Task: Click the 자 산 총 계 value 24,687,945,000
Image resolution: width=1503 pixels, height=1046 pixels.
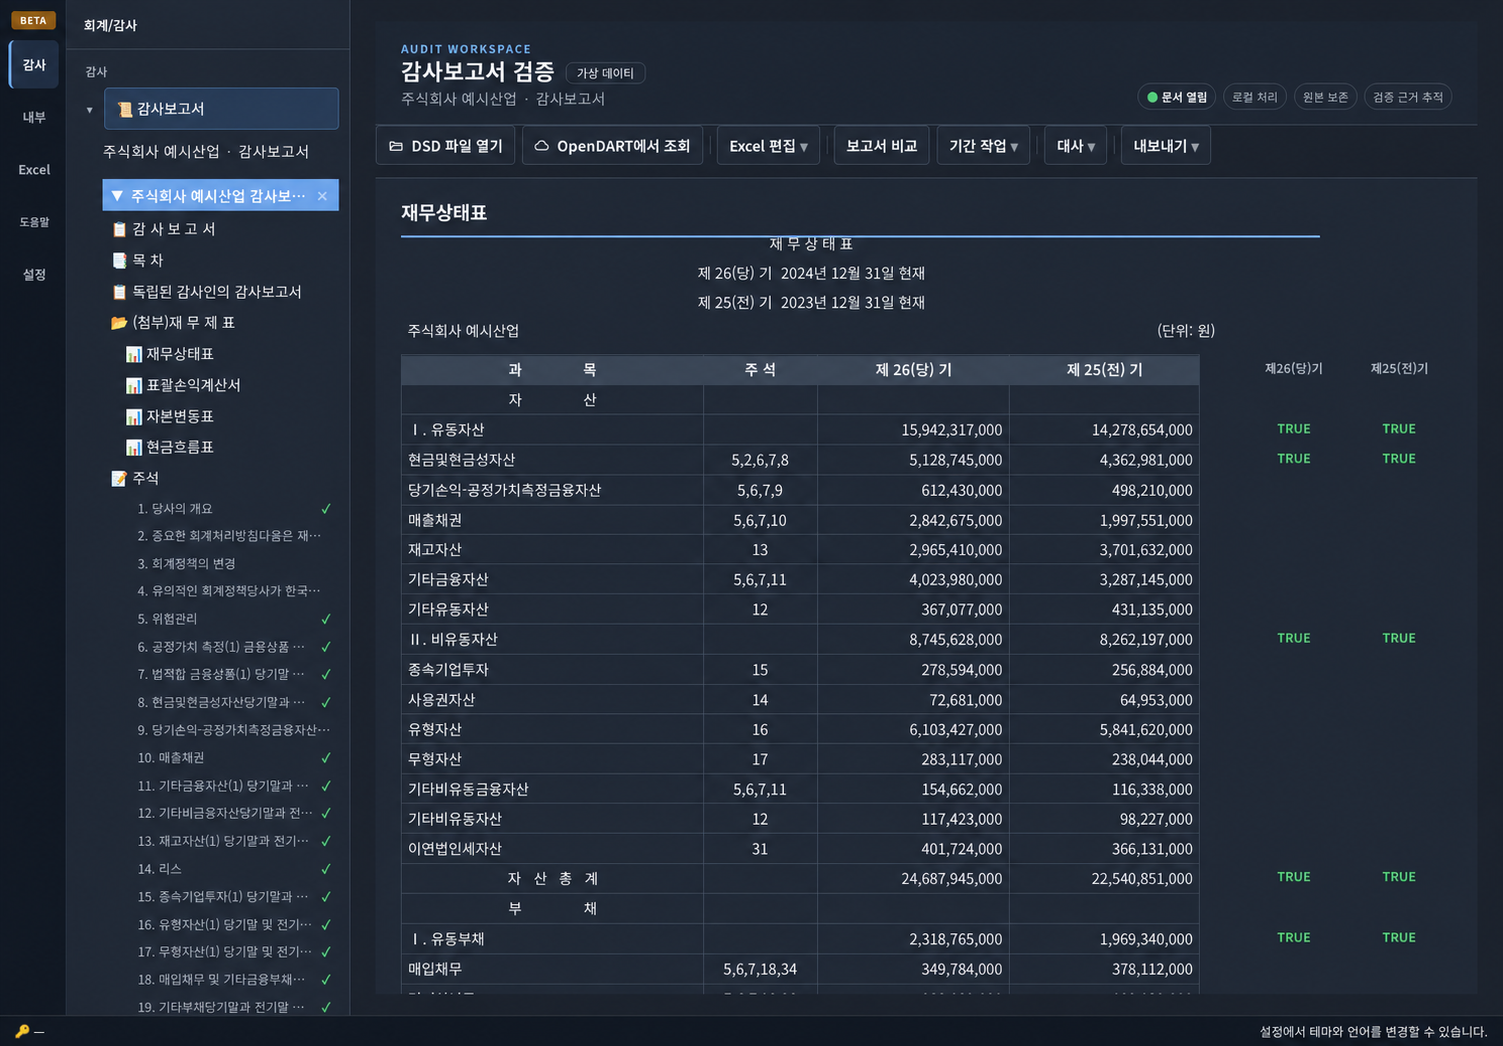Action: (x=951, y=879)
